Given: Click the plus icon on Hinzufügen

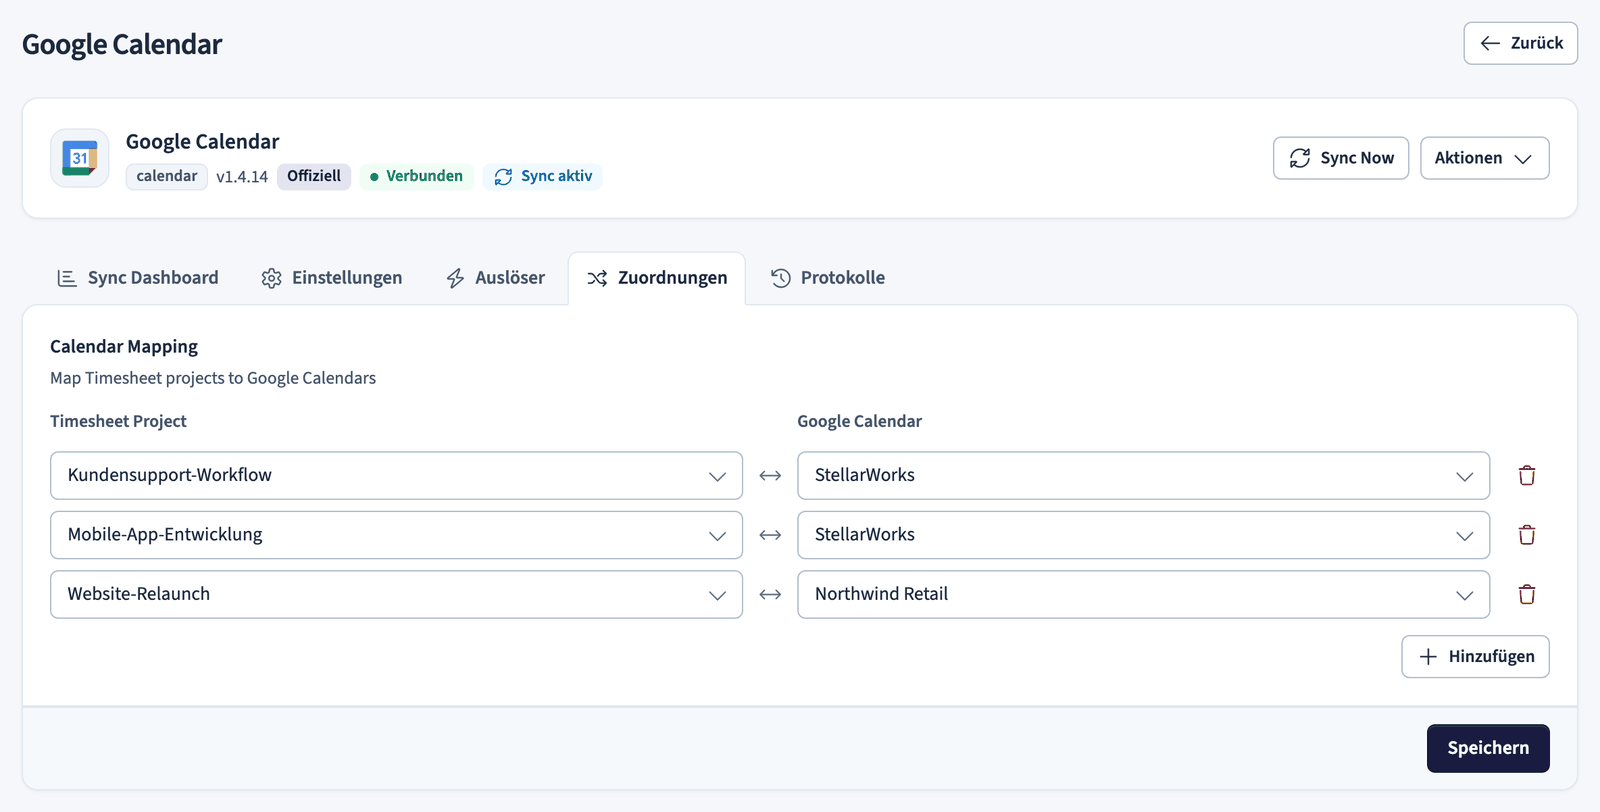Looking at the screenshot, I should pos(1428,657).
